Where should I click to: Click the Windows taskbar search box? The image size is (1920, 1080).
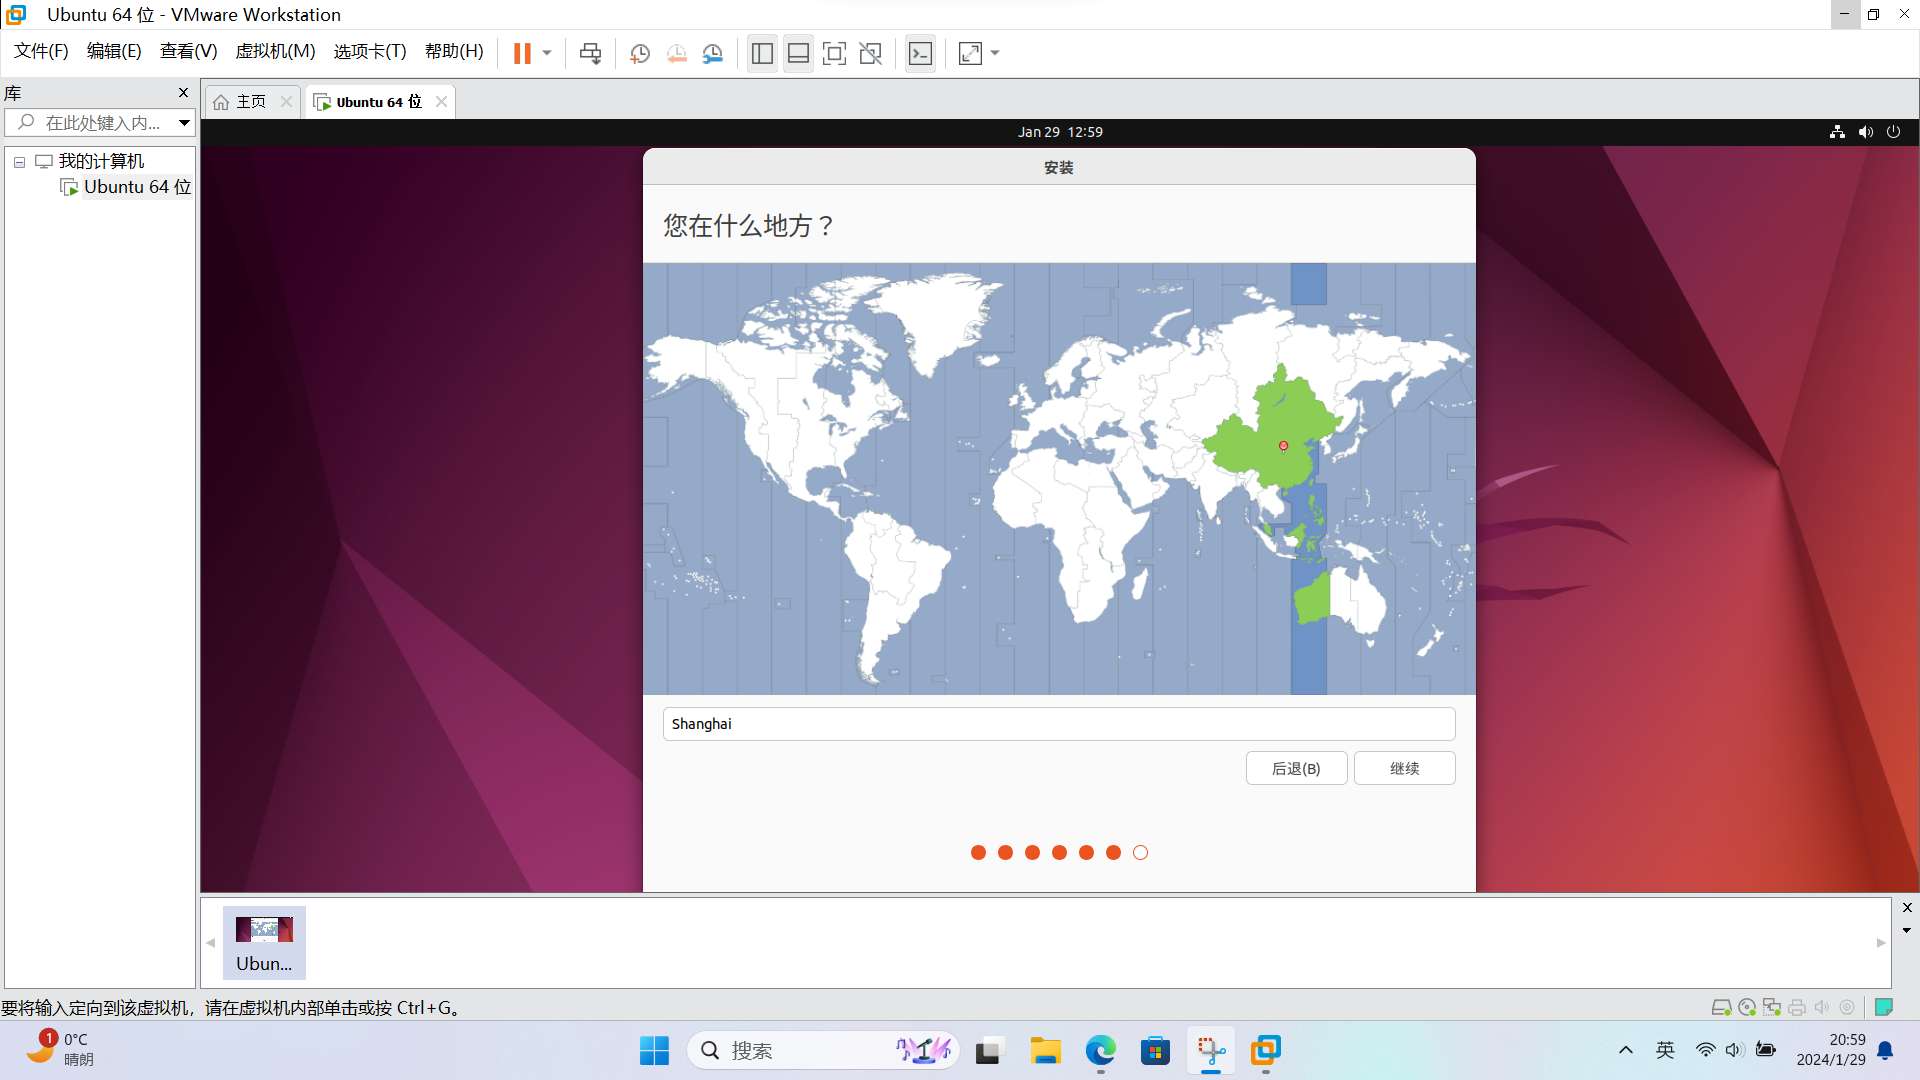822,1050
